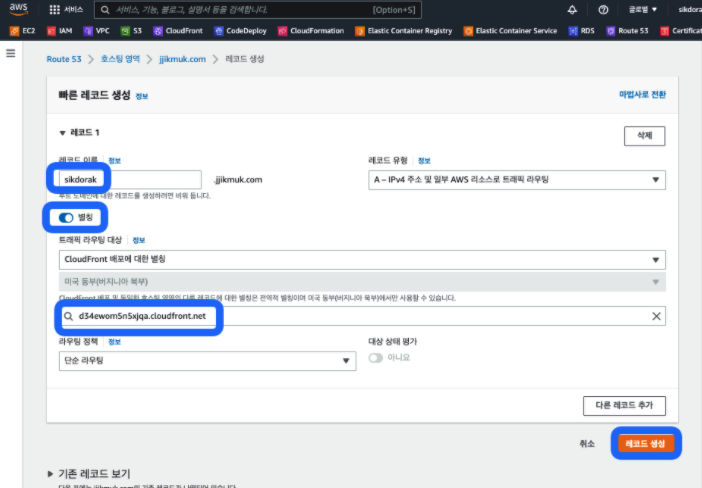Open IAM shortcut in favorites bar
702x488 pixels.
tap(60, 31)
